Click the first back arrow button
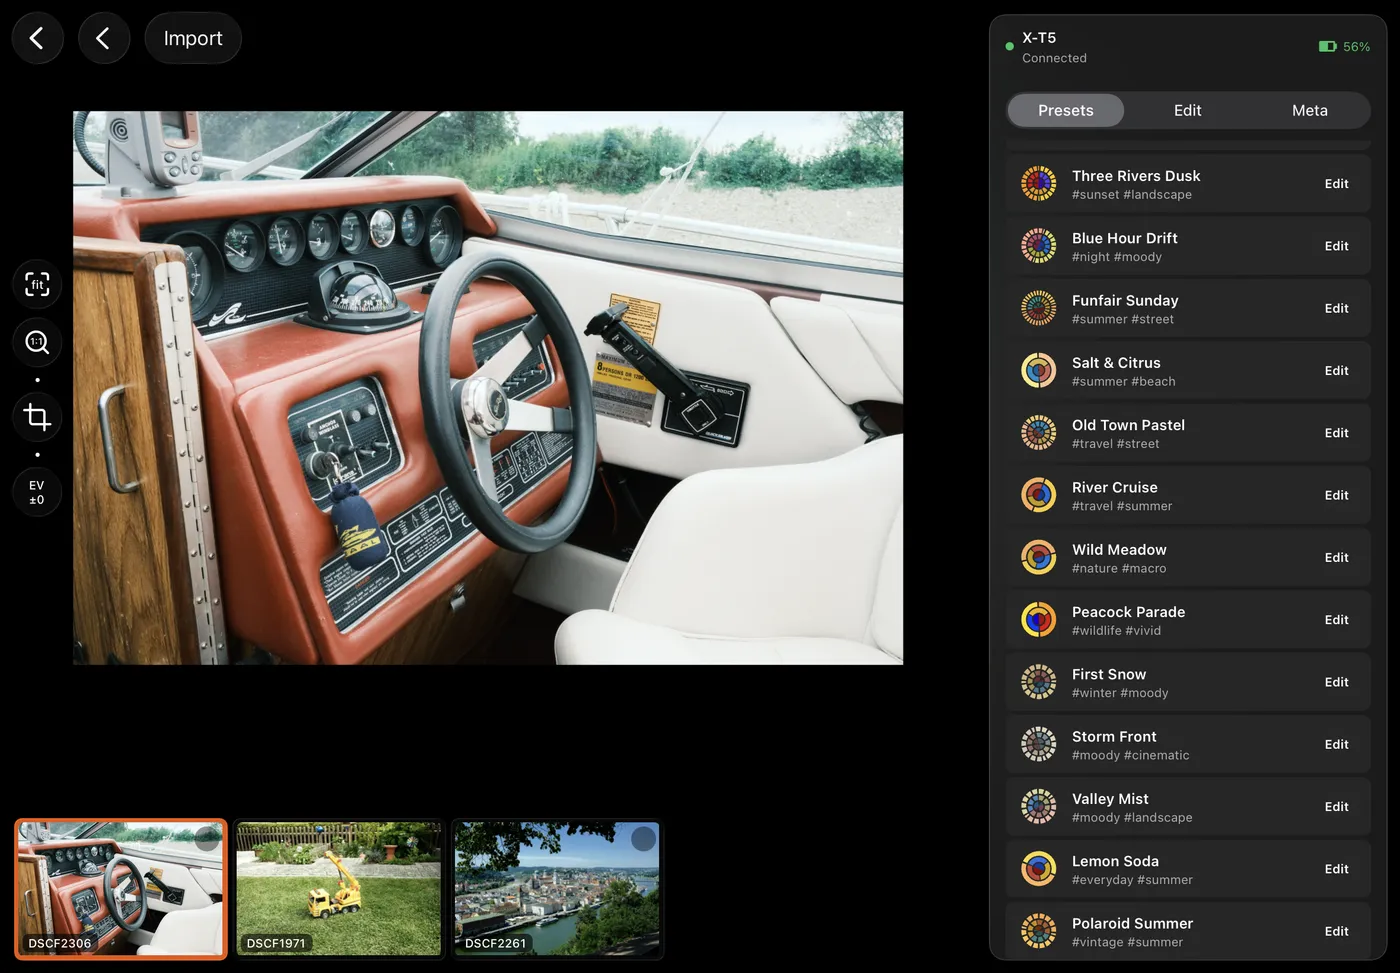Viewport: 1400px width, 973px height. pyautogui.click(x=38, y=38)
